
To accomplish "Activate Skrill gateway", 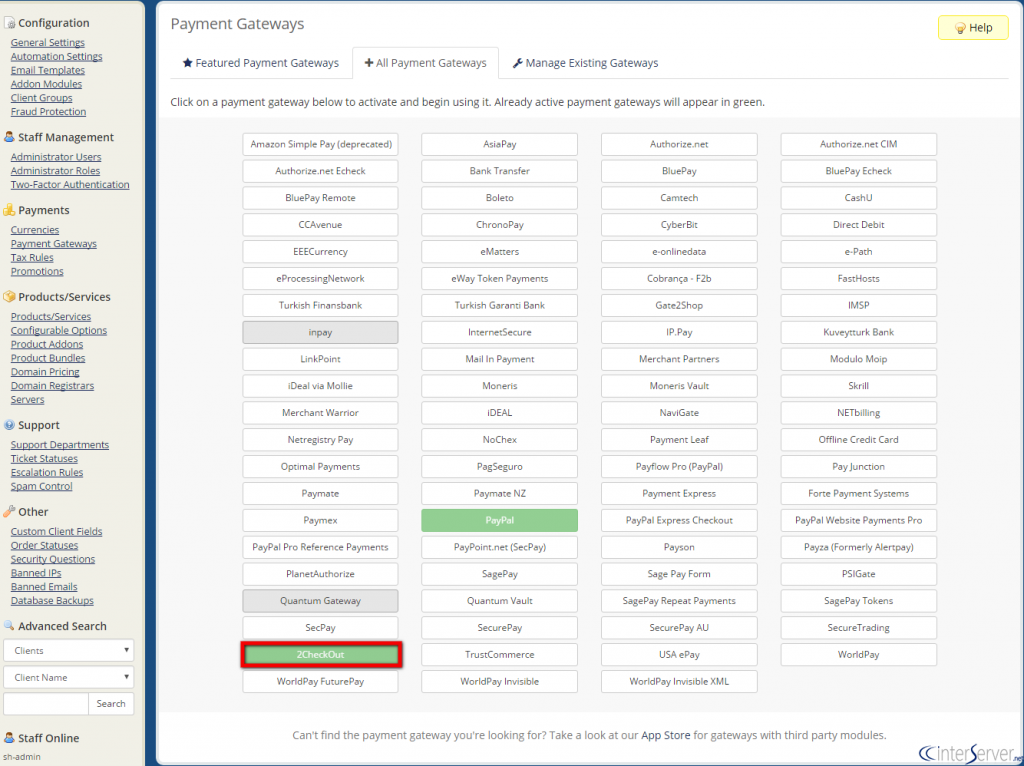I will [x=859, y=386].
